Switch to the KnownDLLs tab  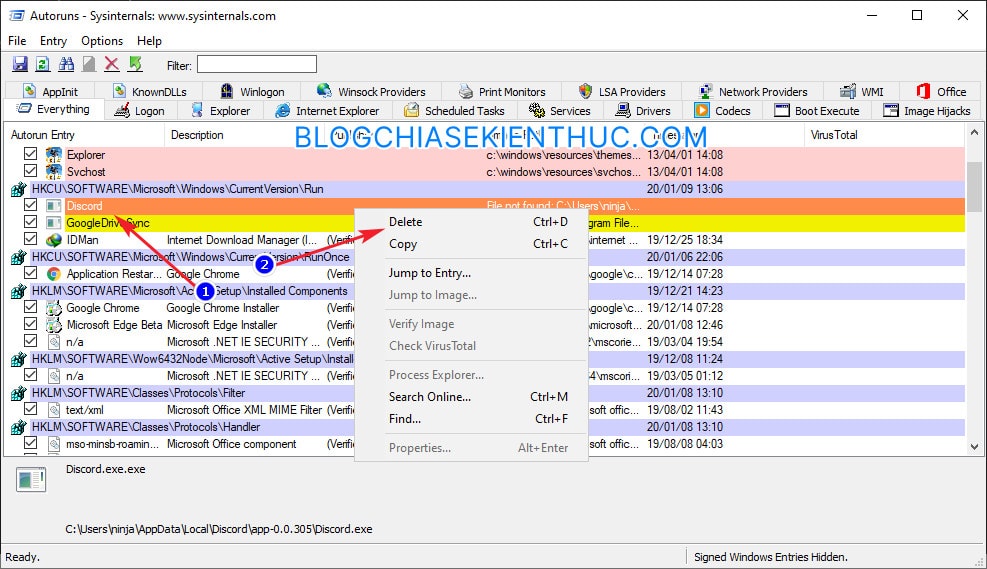150,92
